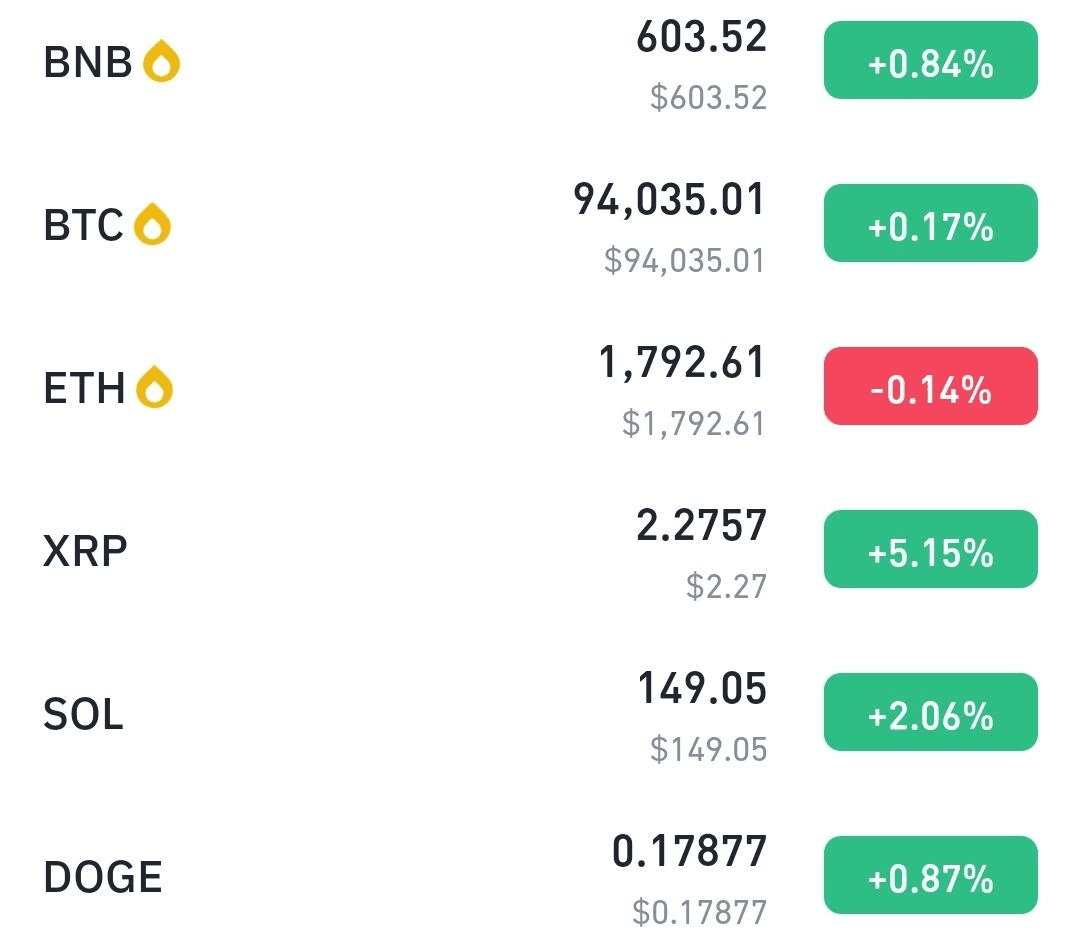This screenshot has width=1080, height=940.
Task: Select the DOGE price 0.17877
Action: click(x=689, y=851)
